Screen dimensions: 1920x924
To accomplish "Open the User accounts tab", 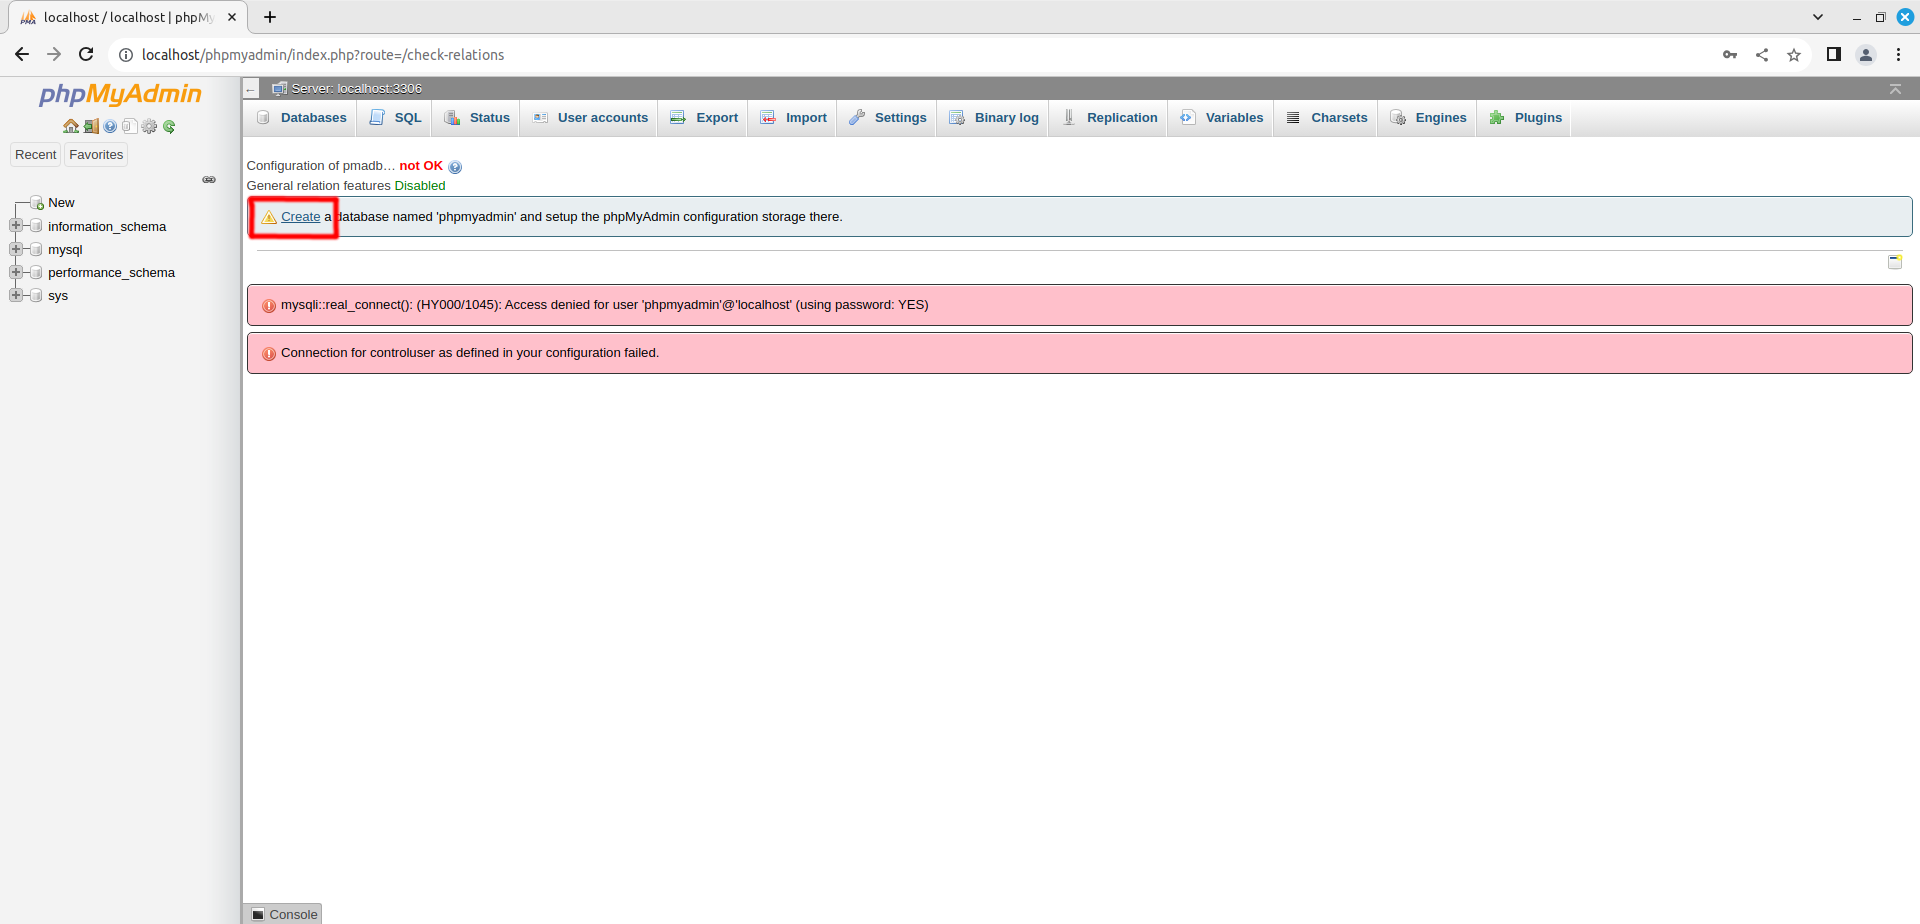I will tap(590, 118).
